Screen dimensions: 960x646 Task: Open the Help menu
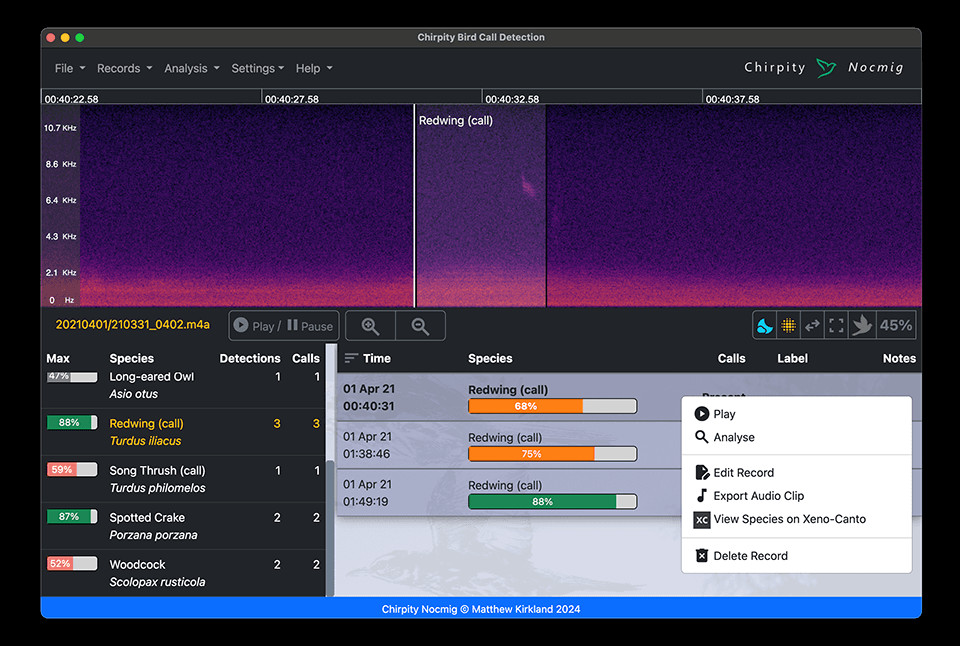tap(313, 69)
